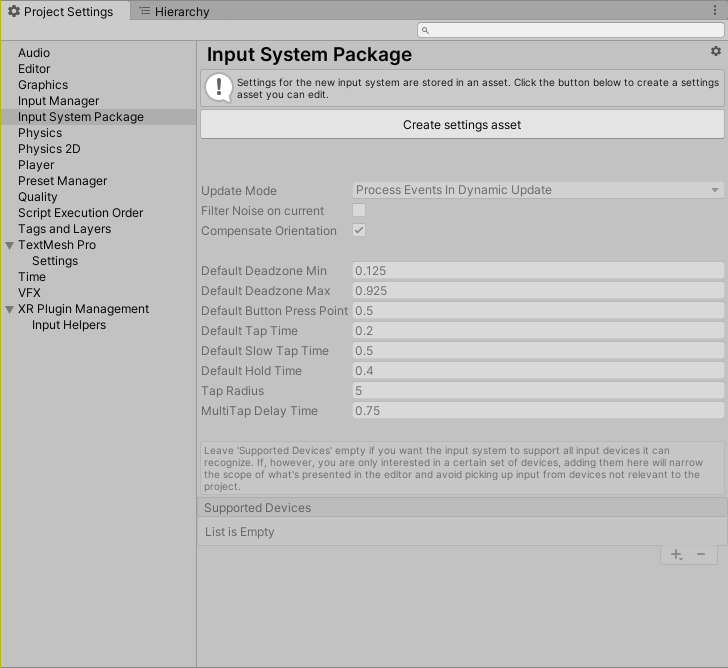Select Time in the settings list
The width and height of the screenshot is (728, 668).
(32, 277)
